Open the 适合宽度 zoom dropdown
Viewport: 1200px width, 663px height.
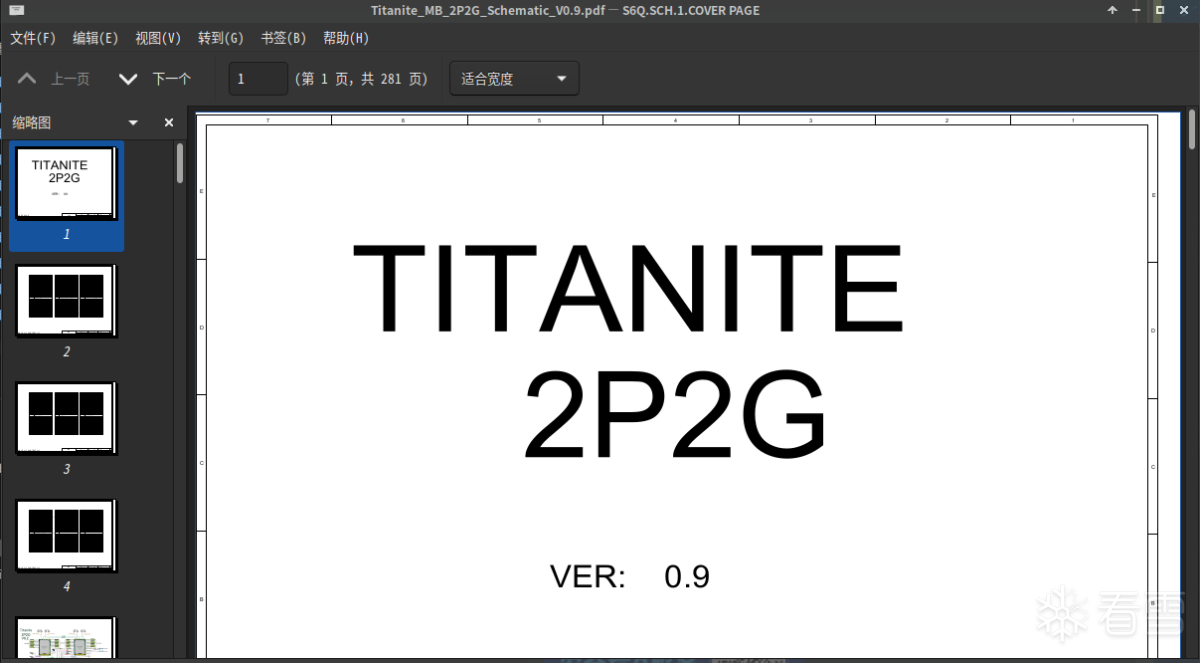(514, 79)
